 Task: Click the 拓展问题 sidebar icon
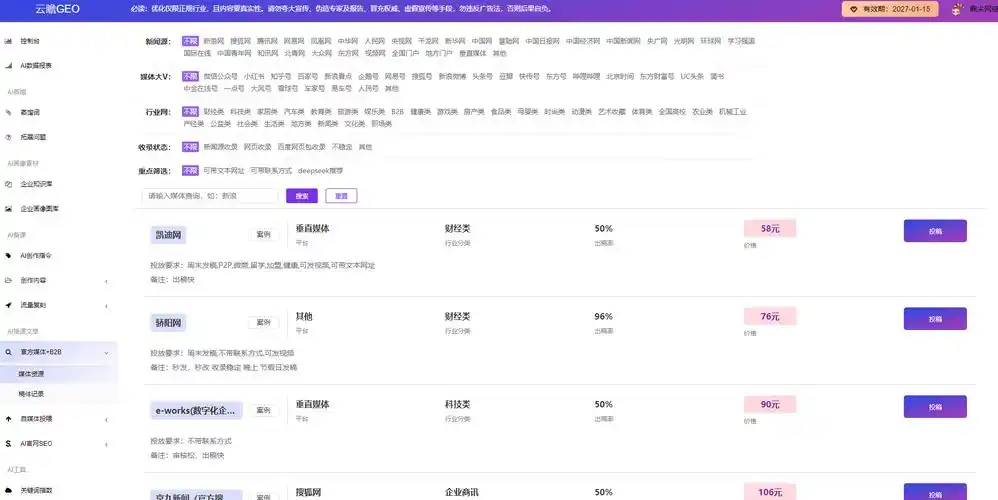9,136
